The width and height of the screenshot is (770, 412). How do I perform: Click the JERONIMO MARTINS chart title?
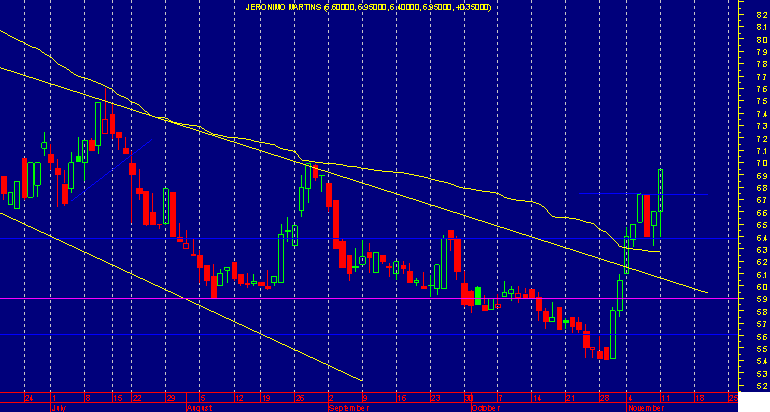pyautogui.click(x=368, y=7)
